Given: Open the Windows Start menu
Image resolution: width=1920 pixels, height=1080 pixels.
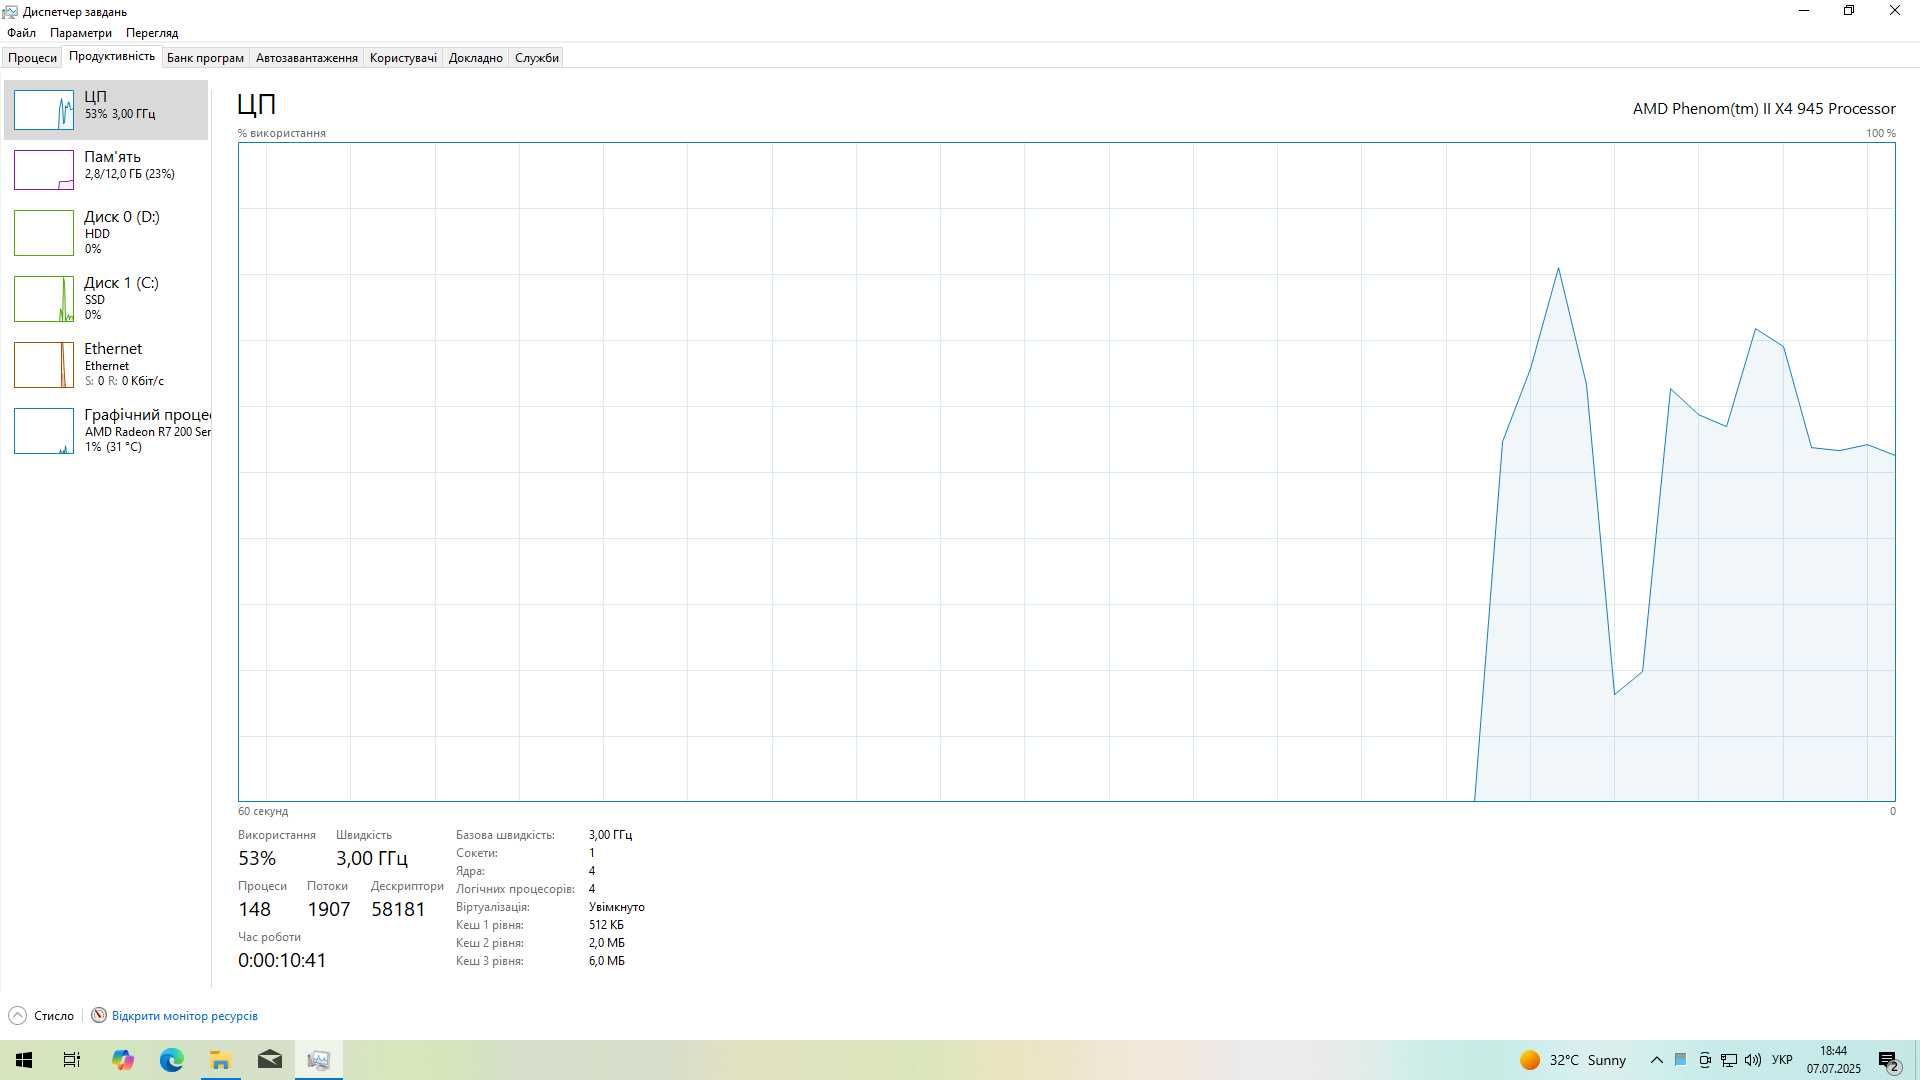Looking at the screenshot, I should 24,1060.
